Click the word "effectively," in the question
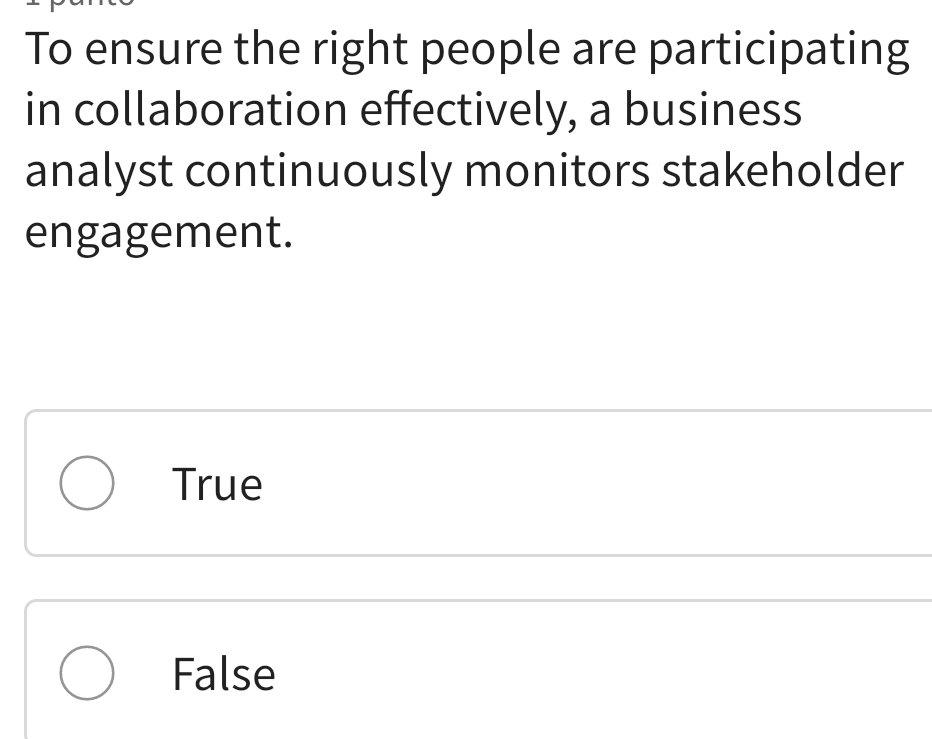Image resolution: width=932 pixels, height=739 pixels. [456, 109]
